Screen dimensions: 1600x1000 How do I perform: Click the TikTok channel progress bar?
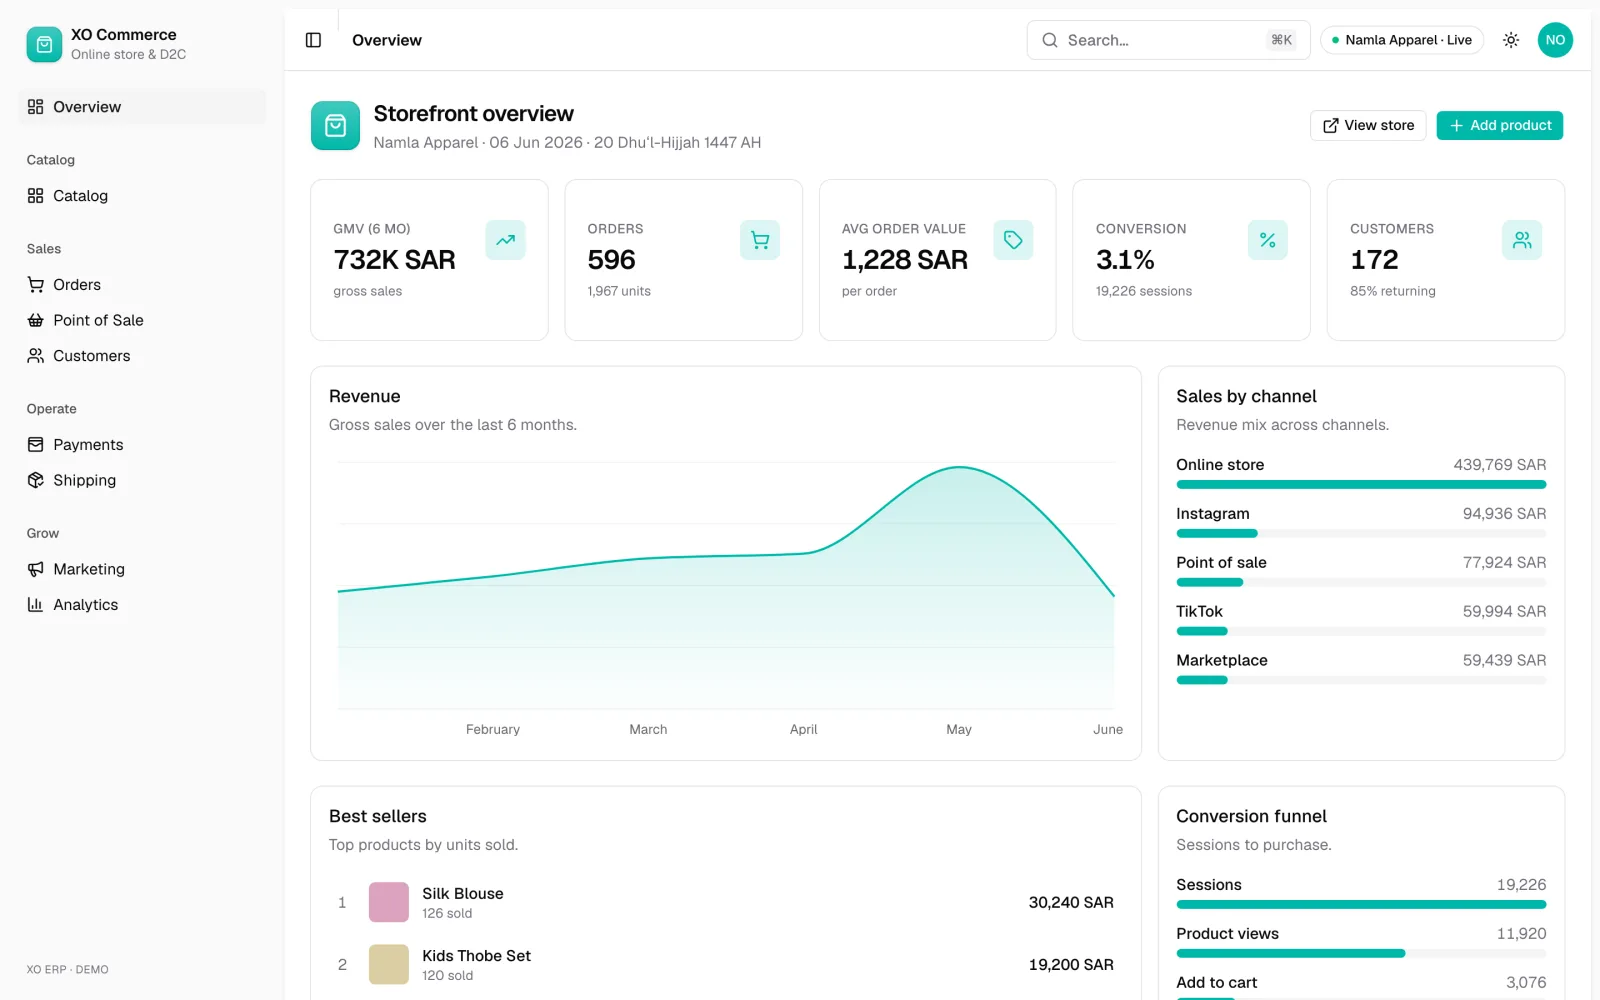click(x=1361, y=631)
